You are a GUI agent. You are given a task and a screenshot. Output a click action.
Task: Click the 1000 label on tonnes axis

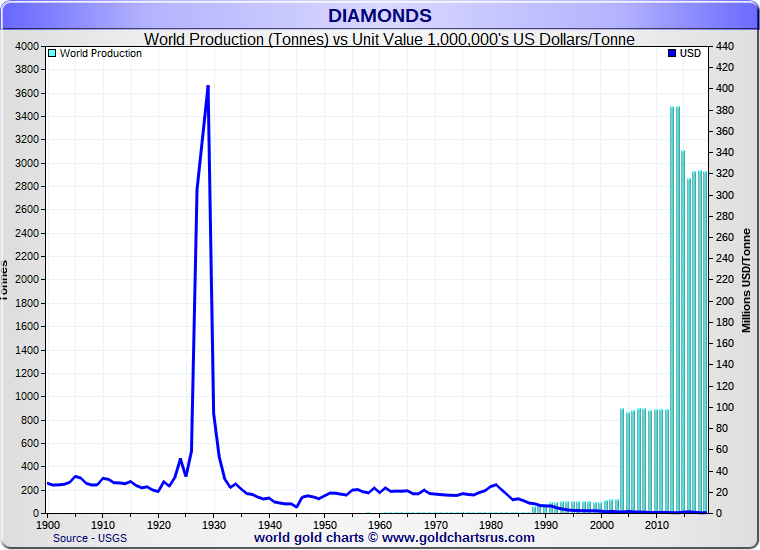pyautogui.click(x=27, y=396)
